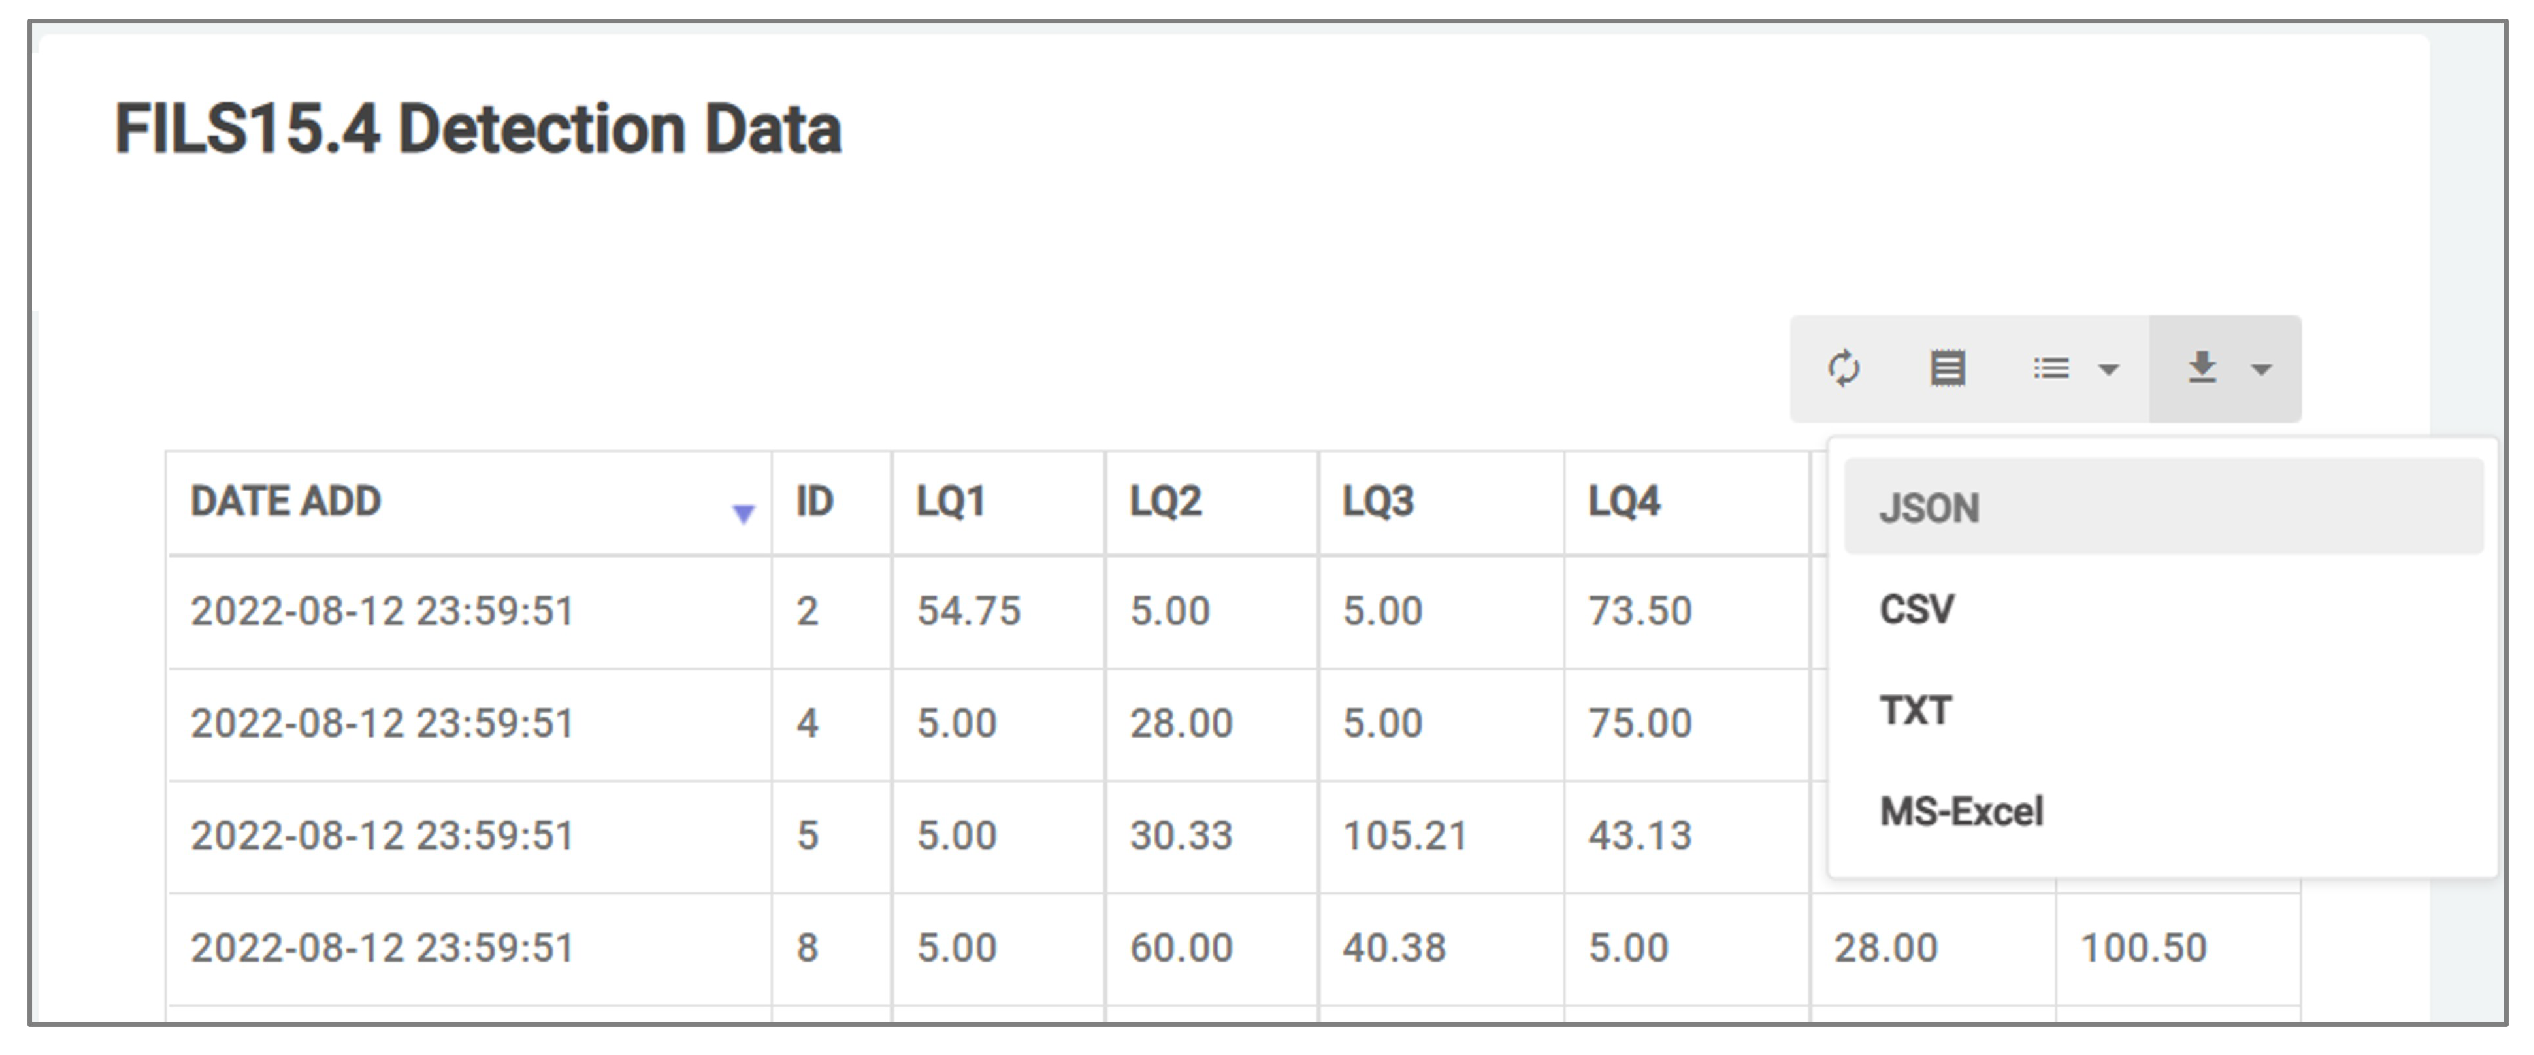Expand the columns dropdown arrow
The image size is (2534, 1055).
click(2108, 370)
